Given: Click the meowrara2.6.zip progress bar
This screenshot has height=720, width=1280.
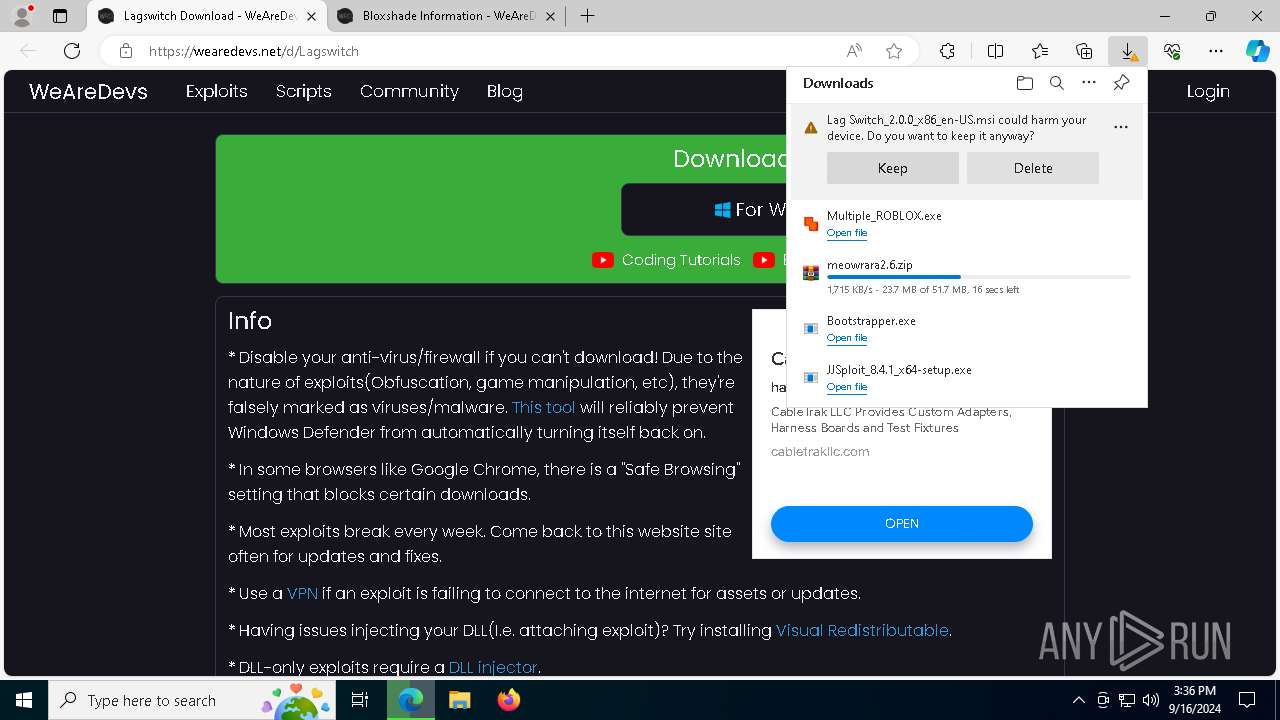Looking at the screenshot, I should [978, 277].
